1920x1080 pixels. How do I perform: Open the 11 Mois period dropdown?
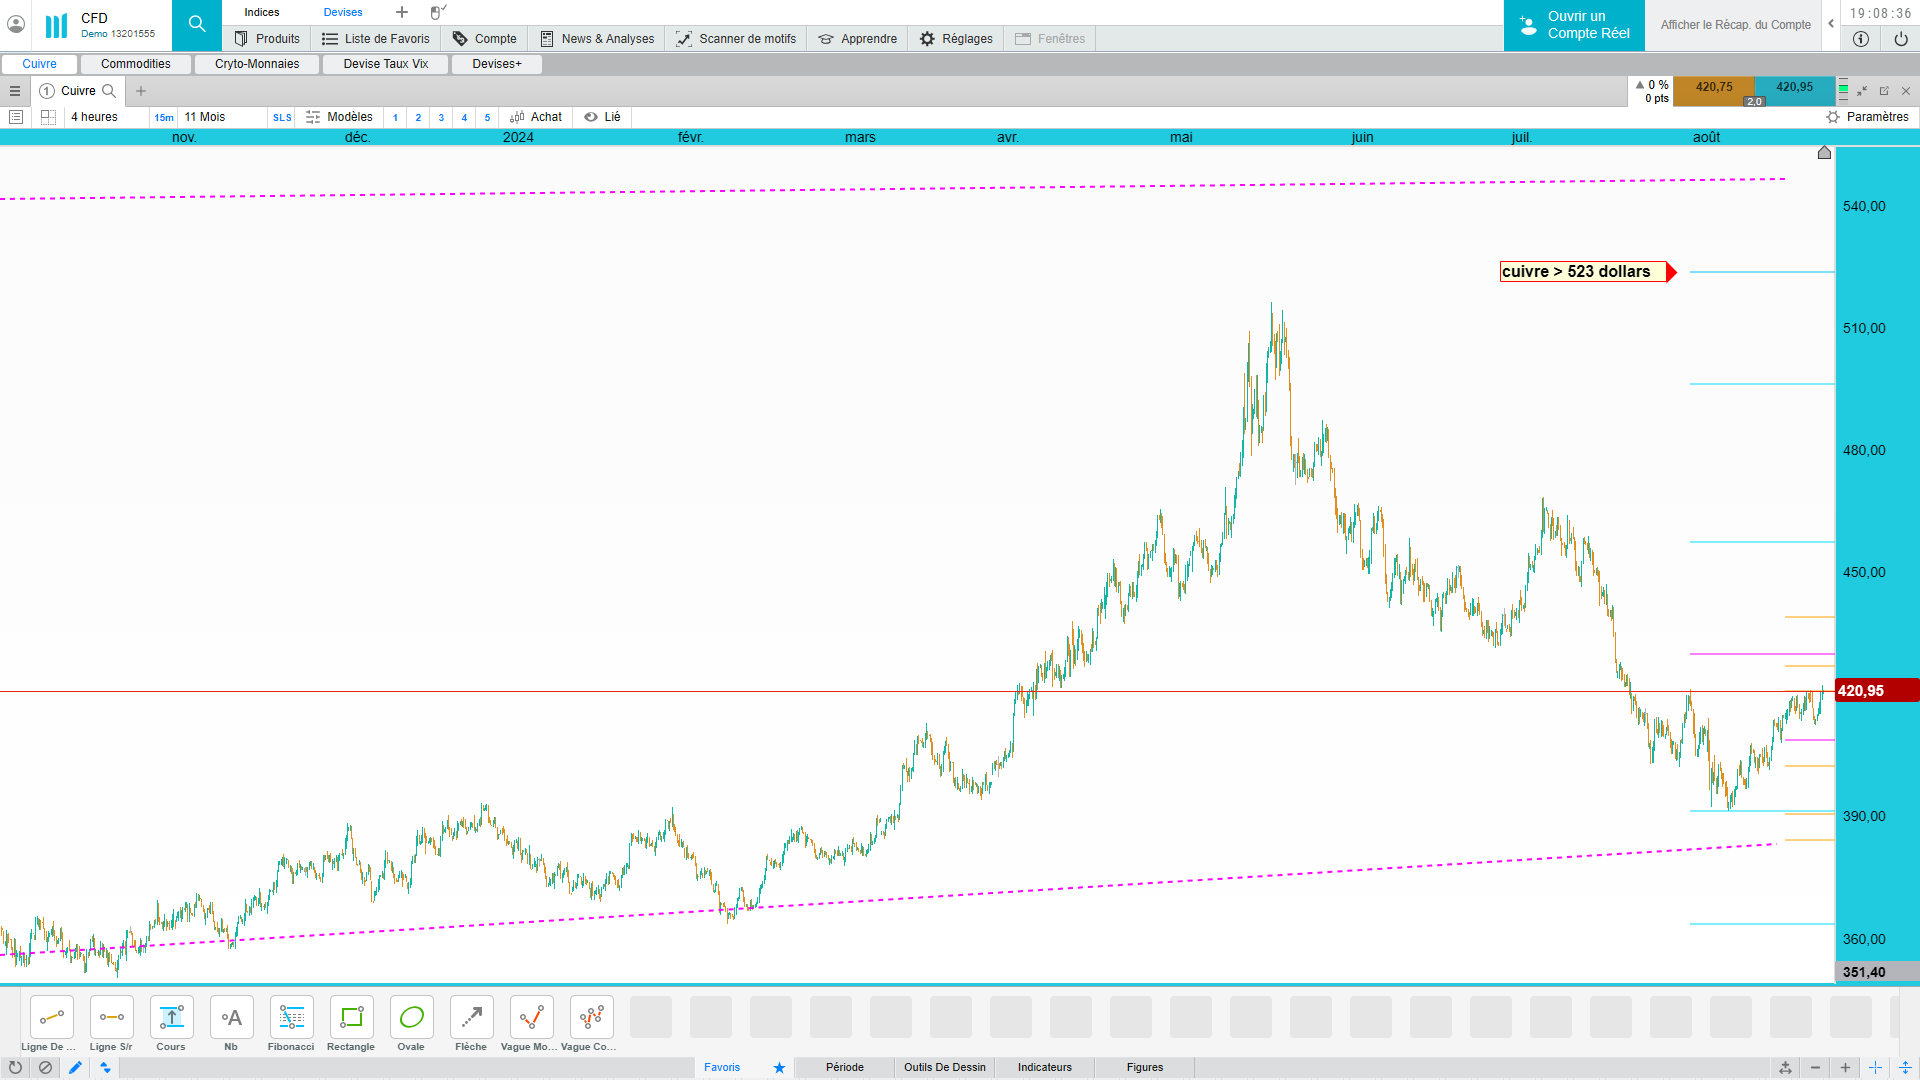205,117
